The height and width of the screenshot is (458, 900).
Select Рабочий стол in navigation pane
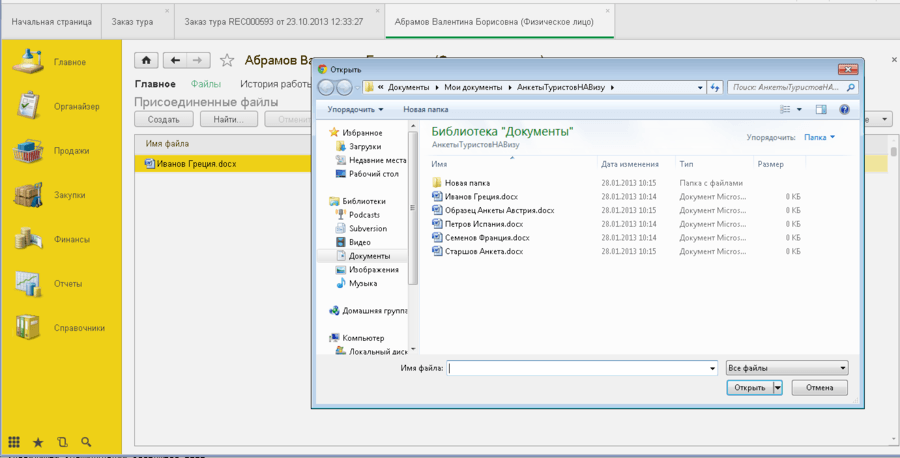pos(366,174)
